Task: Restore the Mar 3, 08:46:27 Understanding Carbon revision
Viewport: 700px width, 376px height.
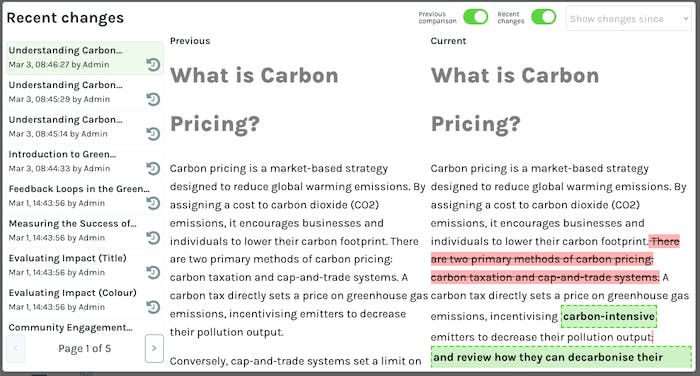Action: (x=153, y=65)
